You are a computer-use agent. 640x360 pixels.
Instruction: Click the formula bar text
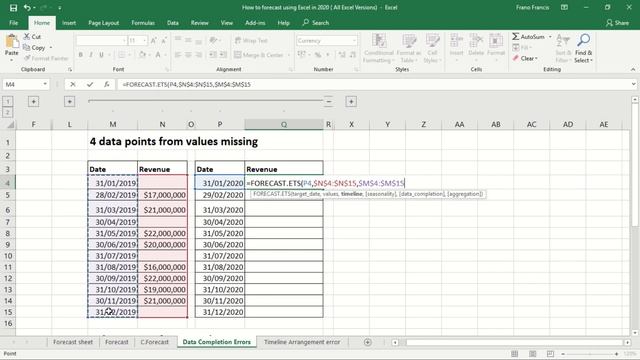(x=187, y=84)
